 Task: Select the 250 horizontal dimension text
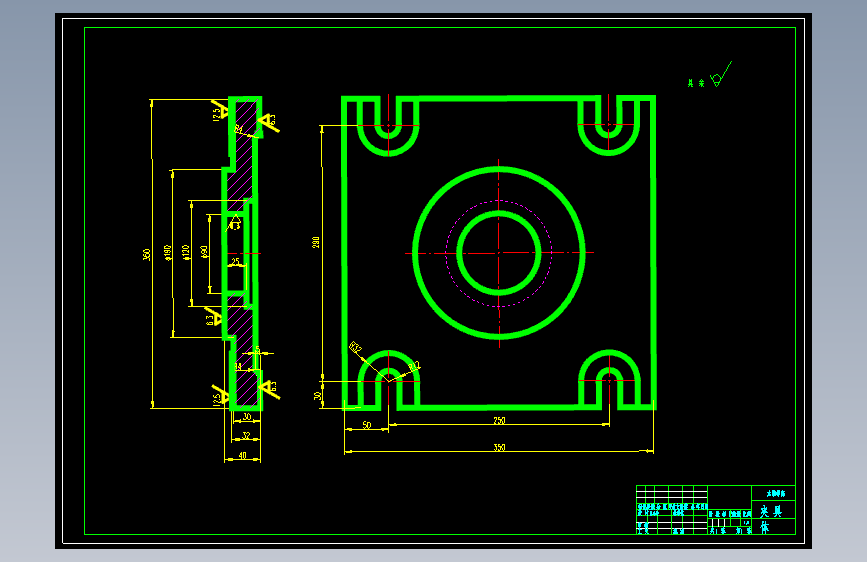[499, 420]
